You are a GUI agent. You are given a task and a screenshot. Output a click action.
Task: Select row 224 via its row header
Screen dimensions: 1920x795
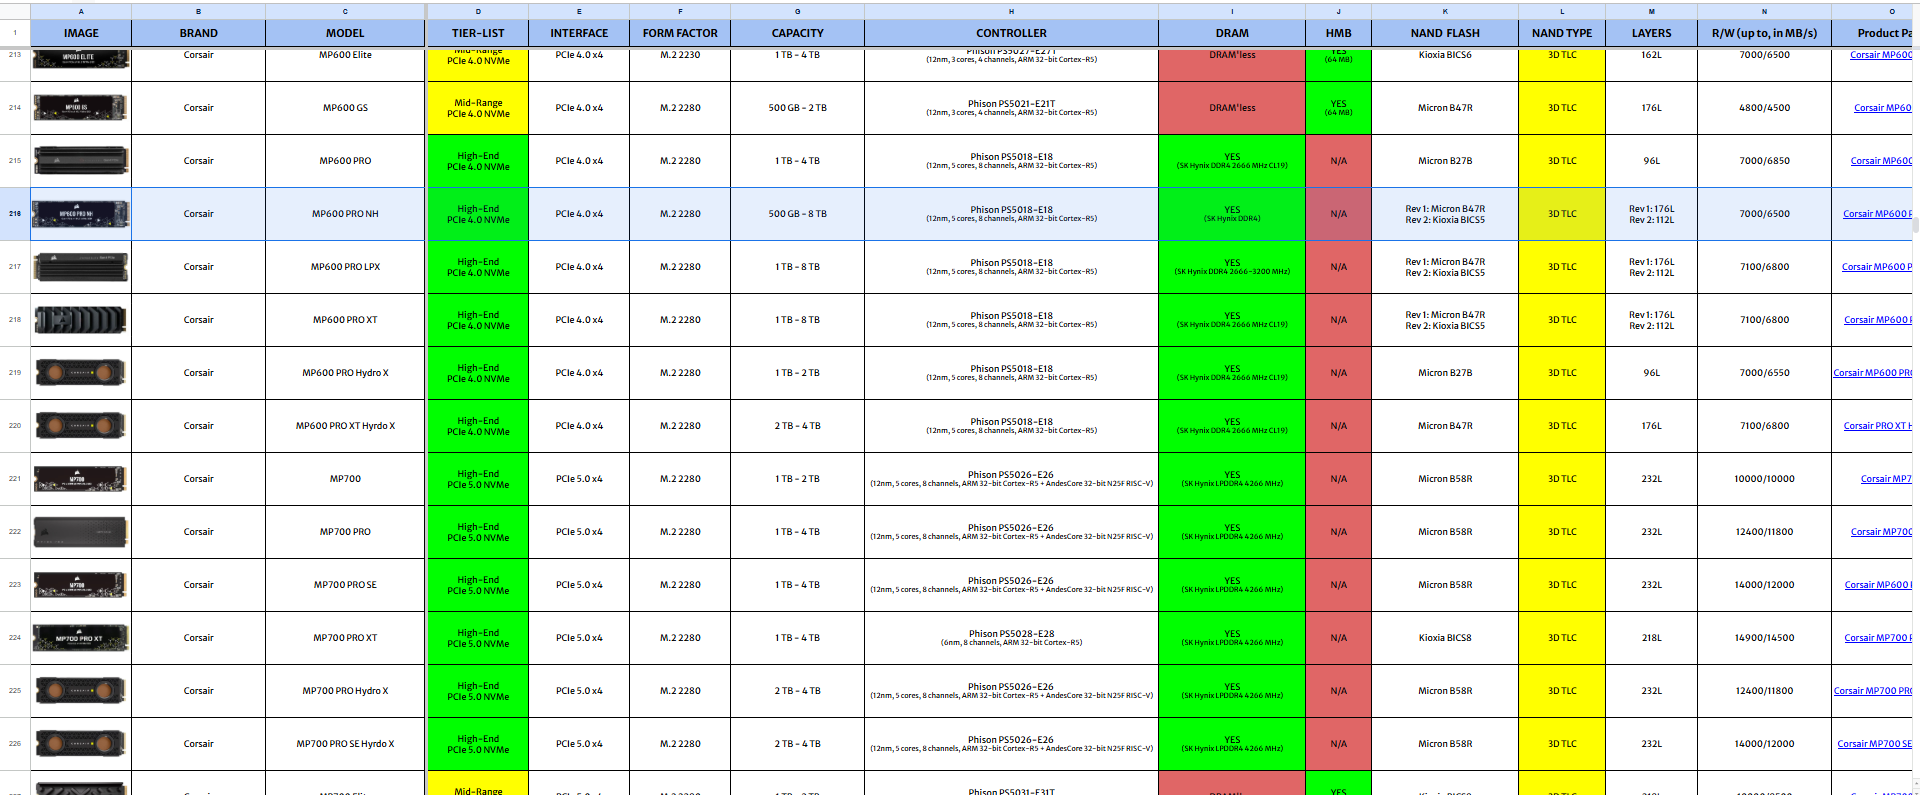[x=15, y=638]
